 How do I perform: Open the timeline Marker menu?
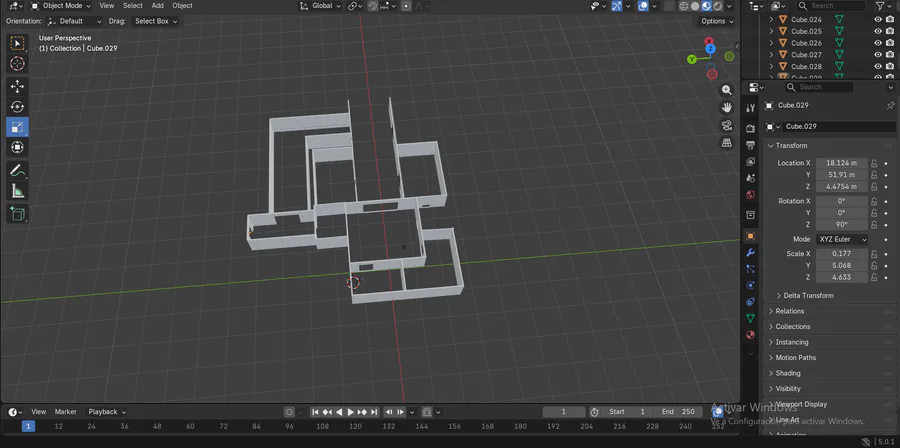(65, 412)
